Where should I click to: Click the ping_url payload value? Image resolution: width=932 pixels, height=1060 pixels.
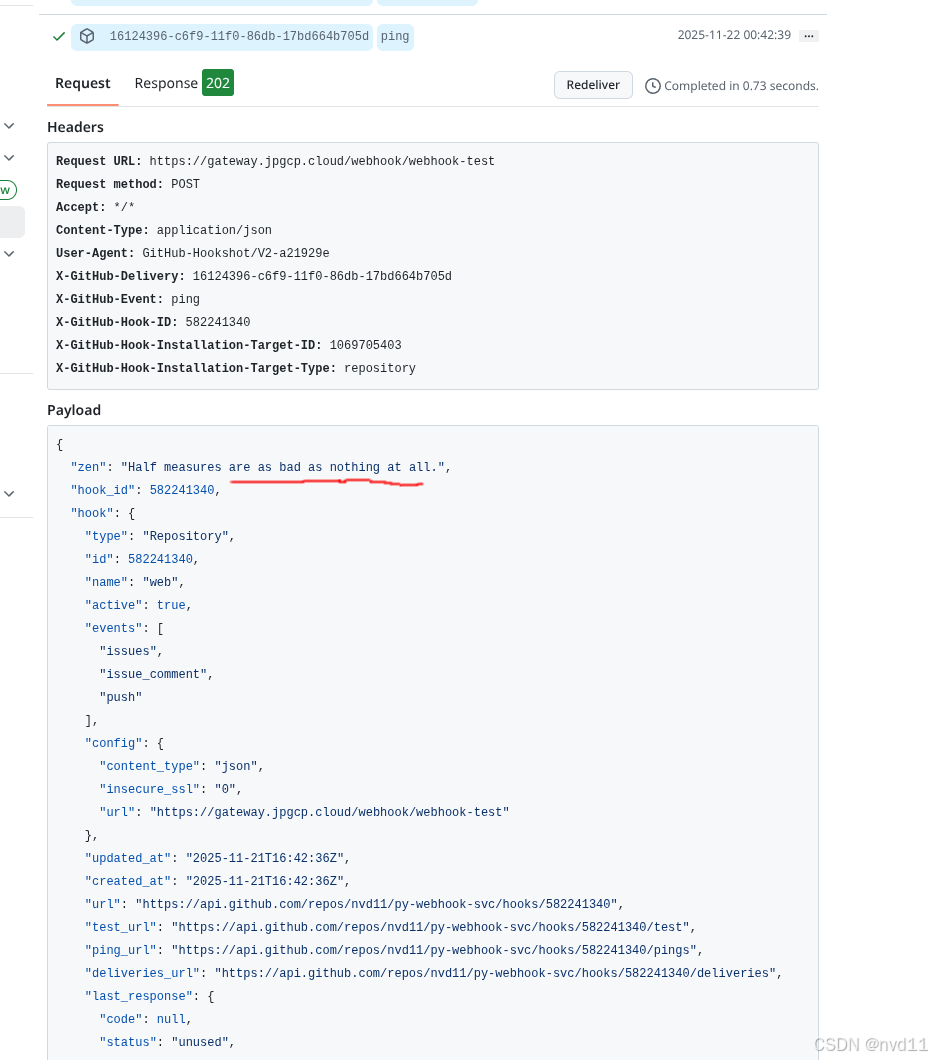pos(434,950)
